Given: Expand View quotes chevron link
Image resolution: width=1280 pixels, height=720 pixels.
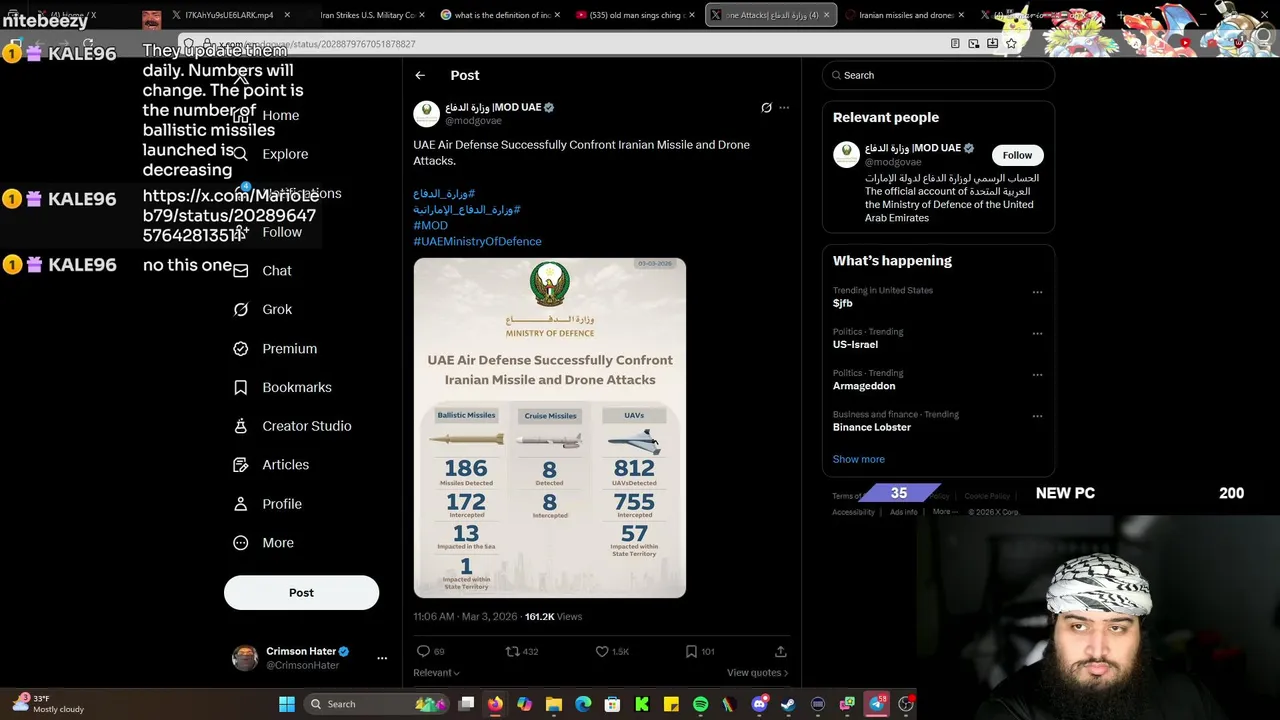Looking at the screenshot, I should point(757,673).
